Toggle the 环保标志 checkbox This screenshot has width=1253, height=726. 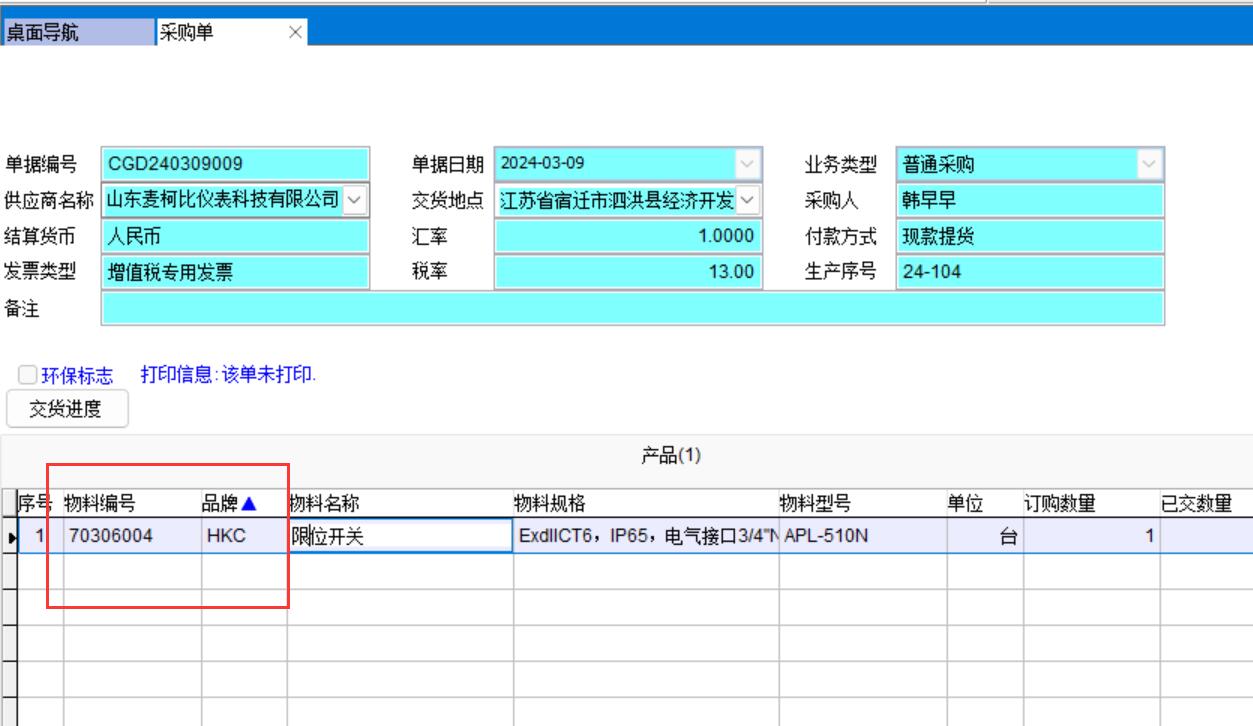[27, 376]
